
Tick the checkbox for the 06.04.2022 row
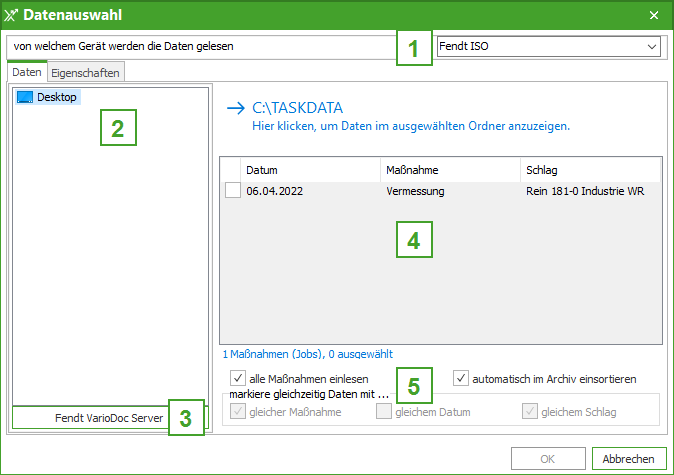coord(232,191)
